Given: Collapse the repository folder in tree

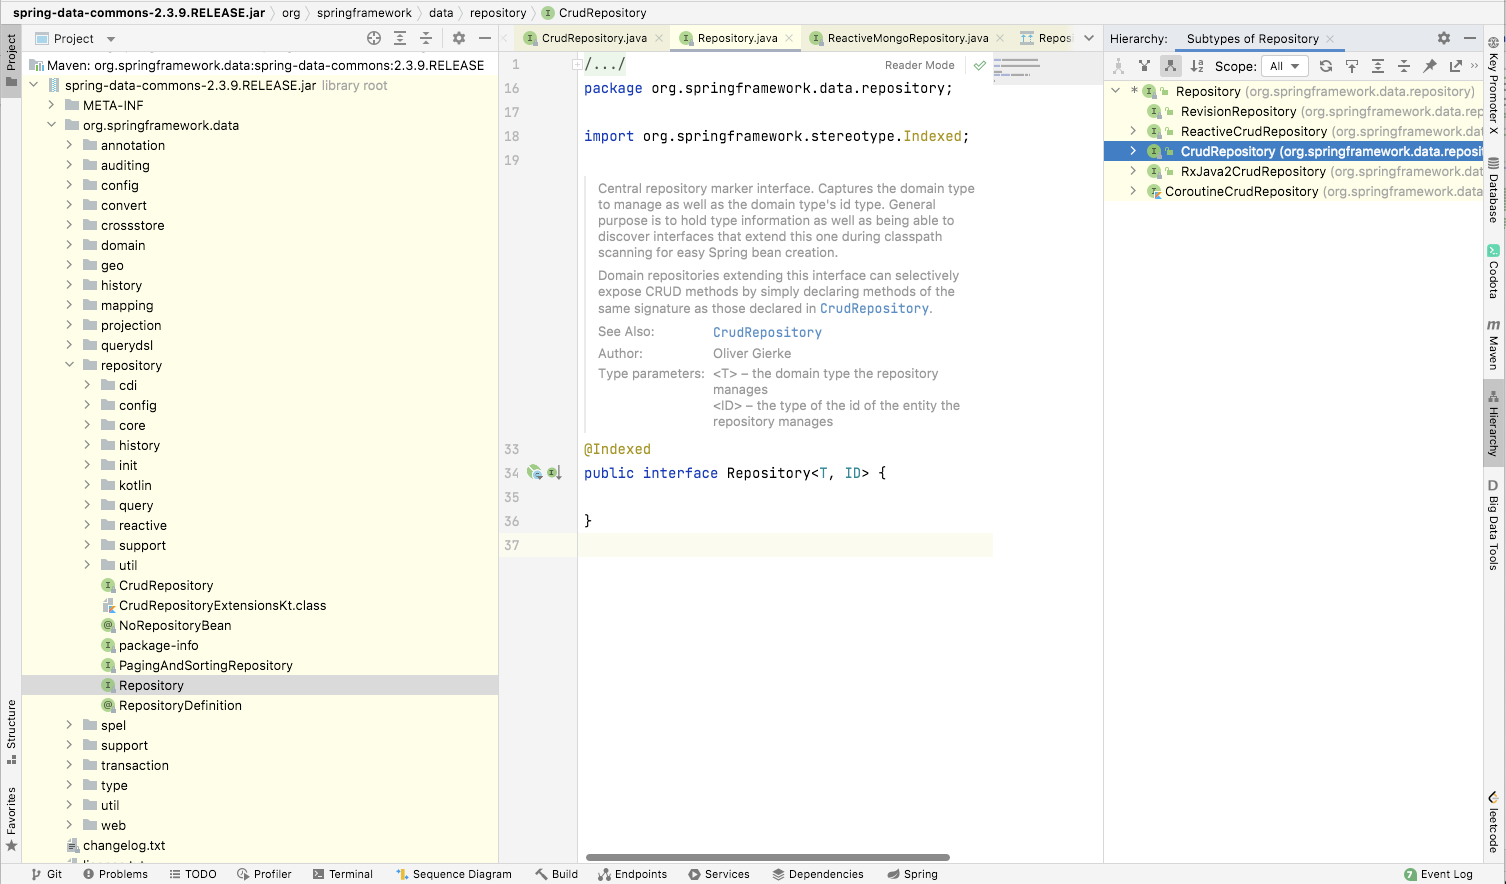Looking at the screenshot, I should click(x=70, y=365).
